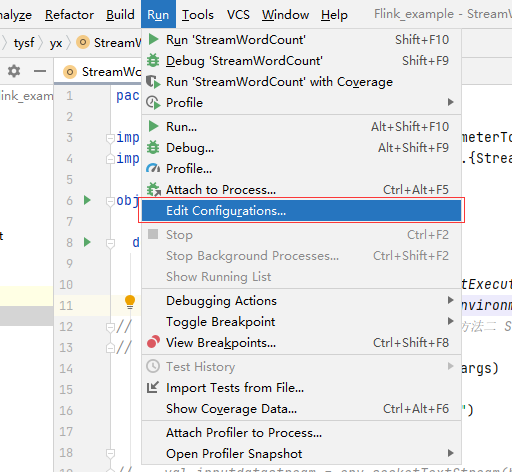
Task: Click Attach Profiler to Process...
Action: click(301, 433)
